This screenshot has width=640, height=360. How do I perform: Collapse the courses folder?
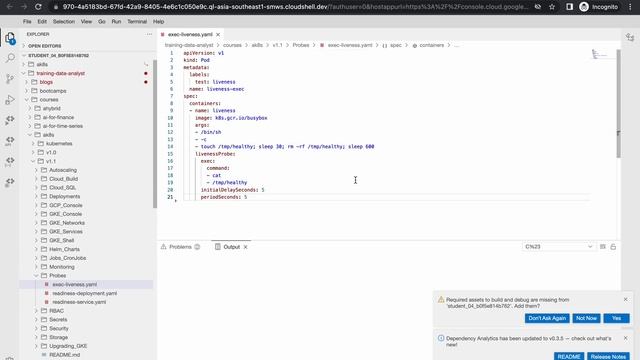tap(49, 100)
